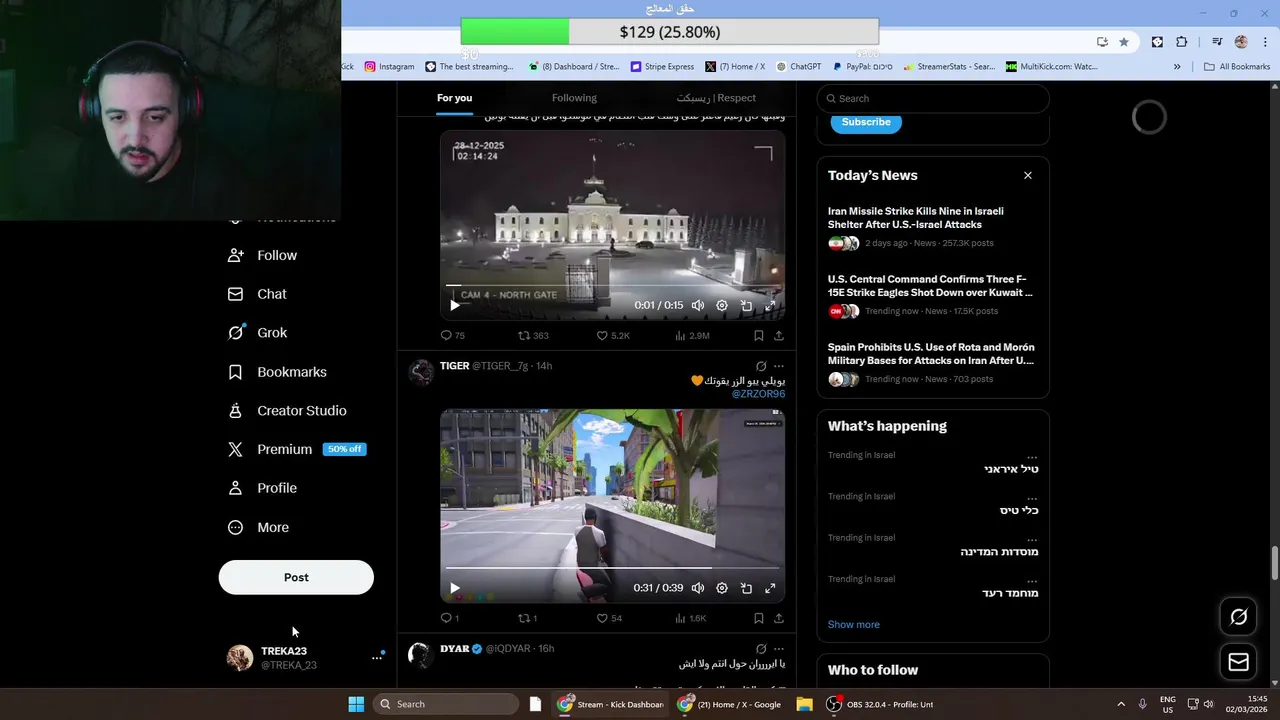Switch to the For you tab
Screen dimensions: 1280x720
pos(454,98)
